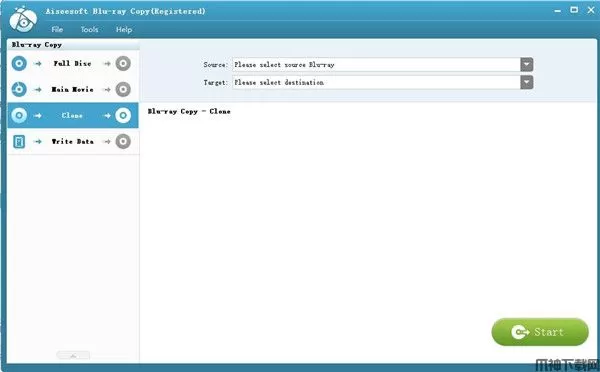Screen dimensions: 600x372
Task: Click the Clone target disc icon
Action: click(x=123, y=115)
